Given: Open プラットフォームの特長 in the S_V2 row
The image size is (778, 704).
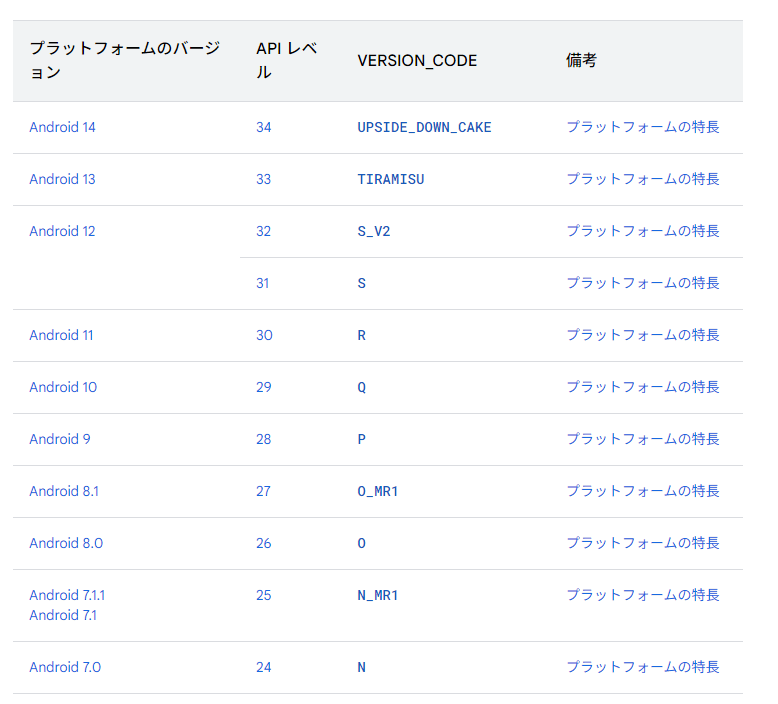Looking at the screenshot, I should click(x=643, y=231).
